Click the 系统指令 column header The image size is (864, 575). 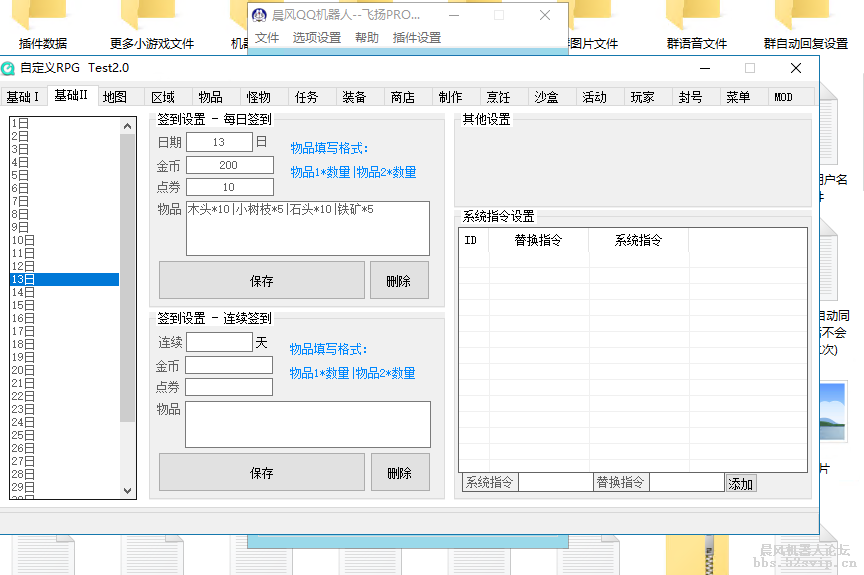pos(639,240)
